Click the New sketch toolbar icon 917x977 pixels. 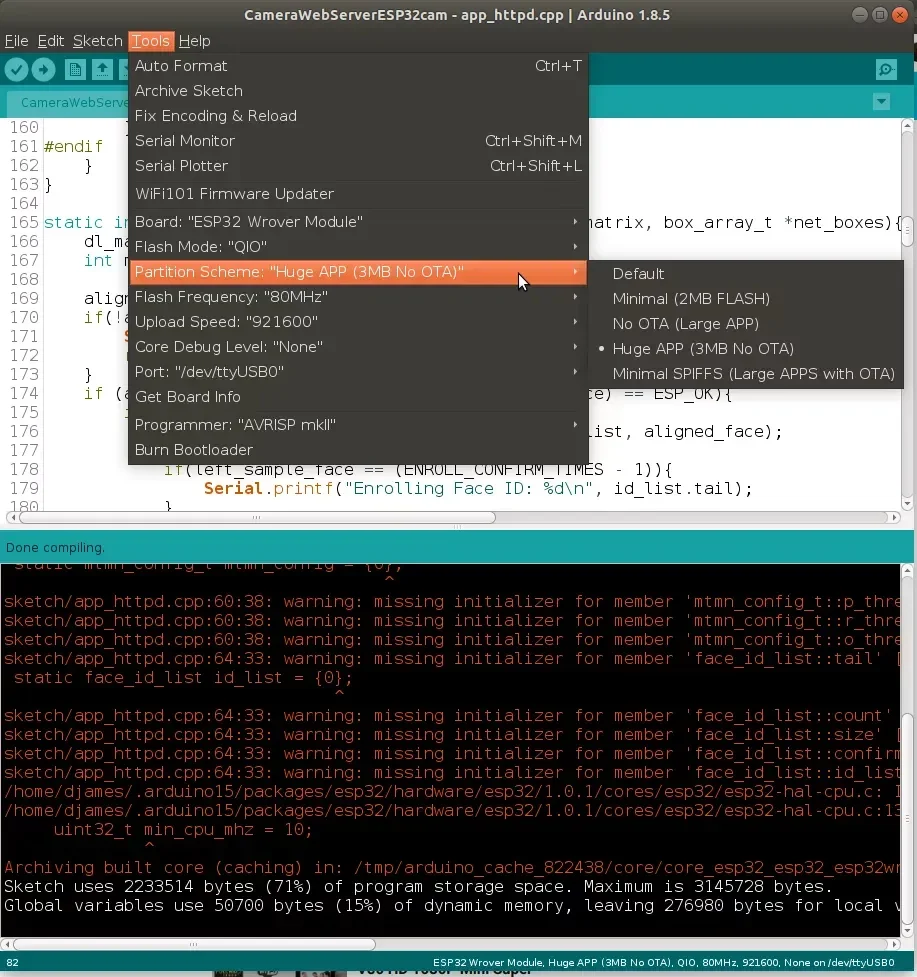coord(75,69)
